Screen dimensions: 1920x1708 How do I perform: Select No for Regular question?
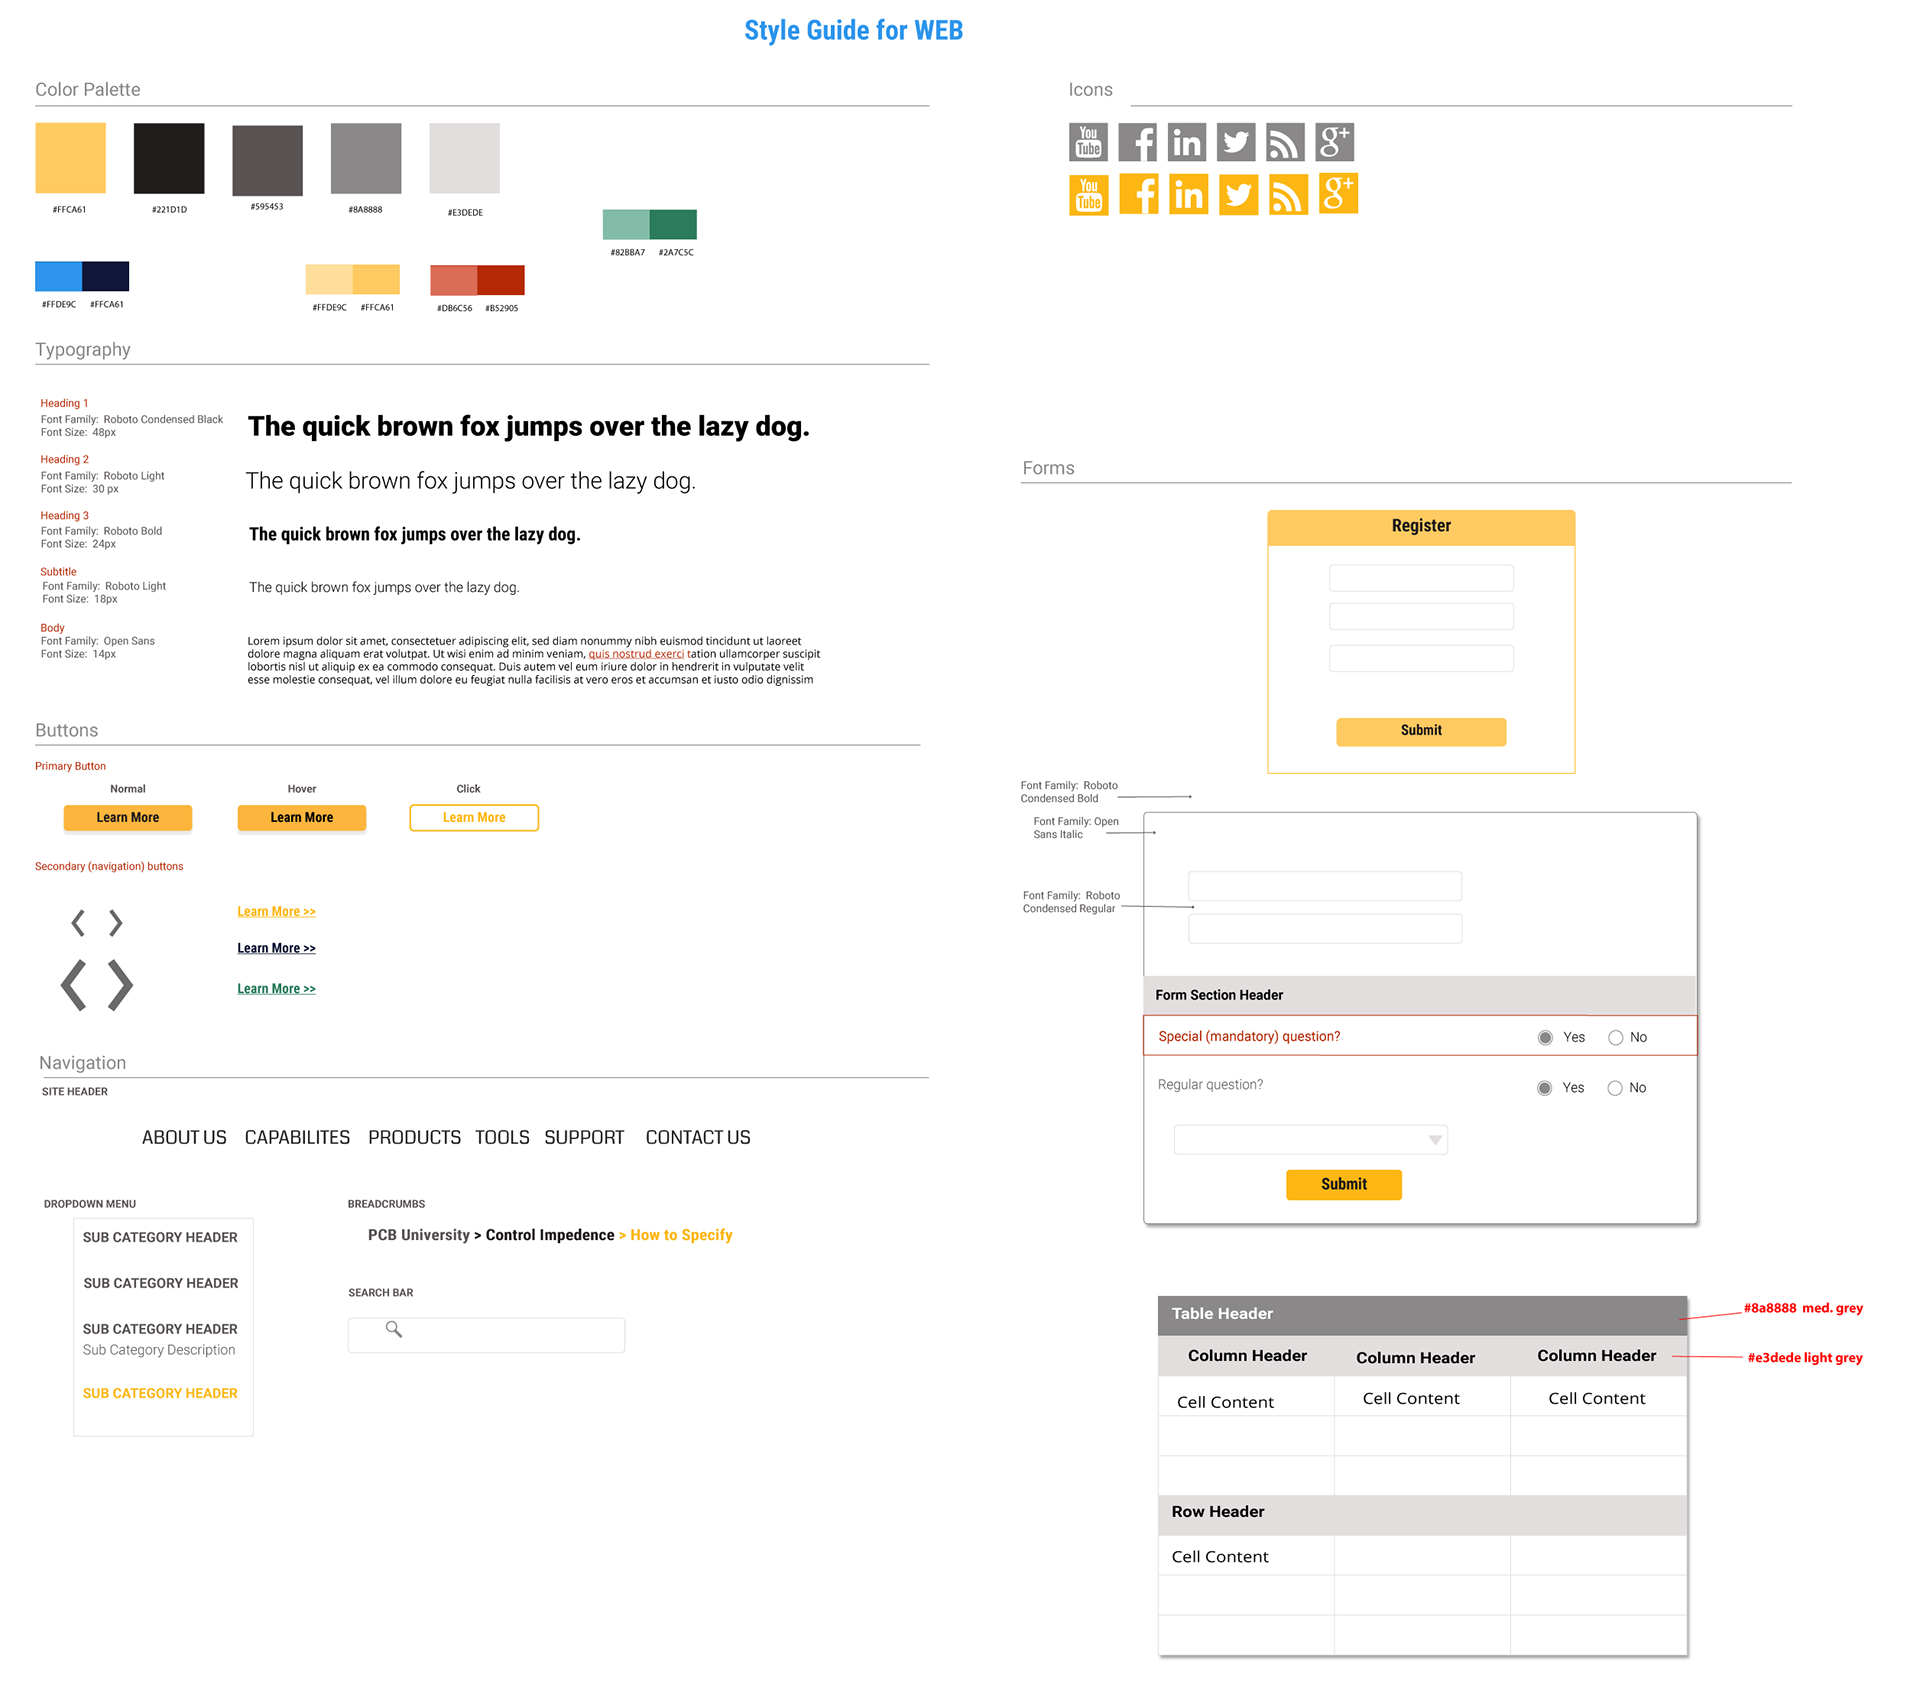[1614, 1088]
